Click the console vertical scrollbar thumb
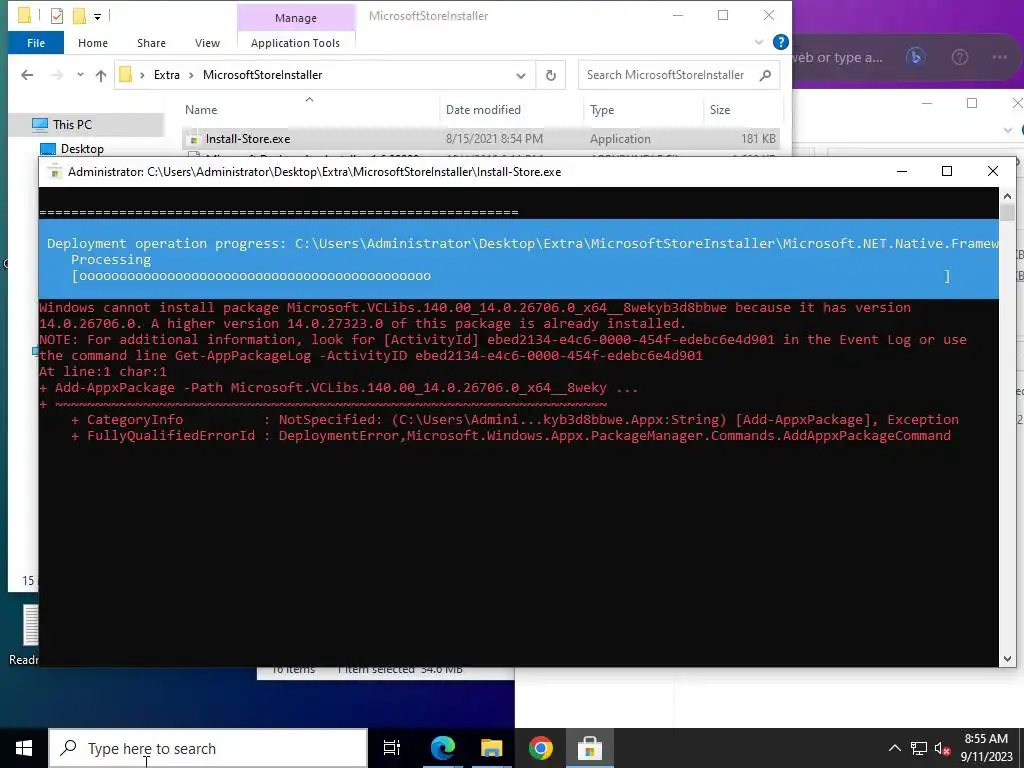 (1007, 212)
